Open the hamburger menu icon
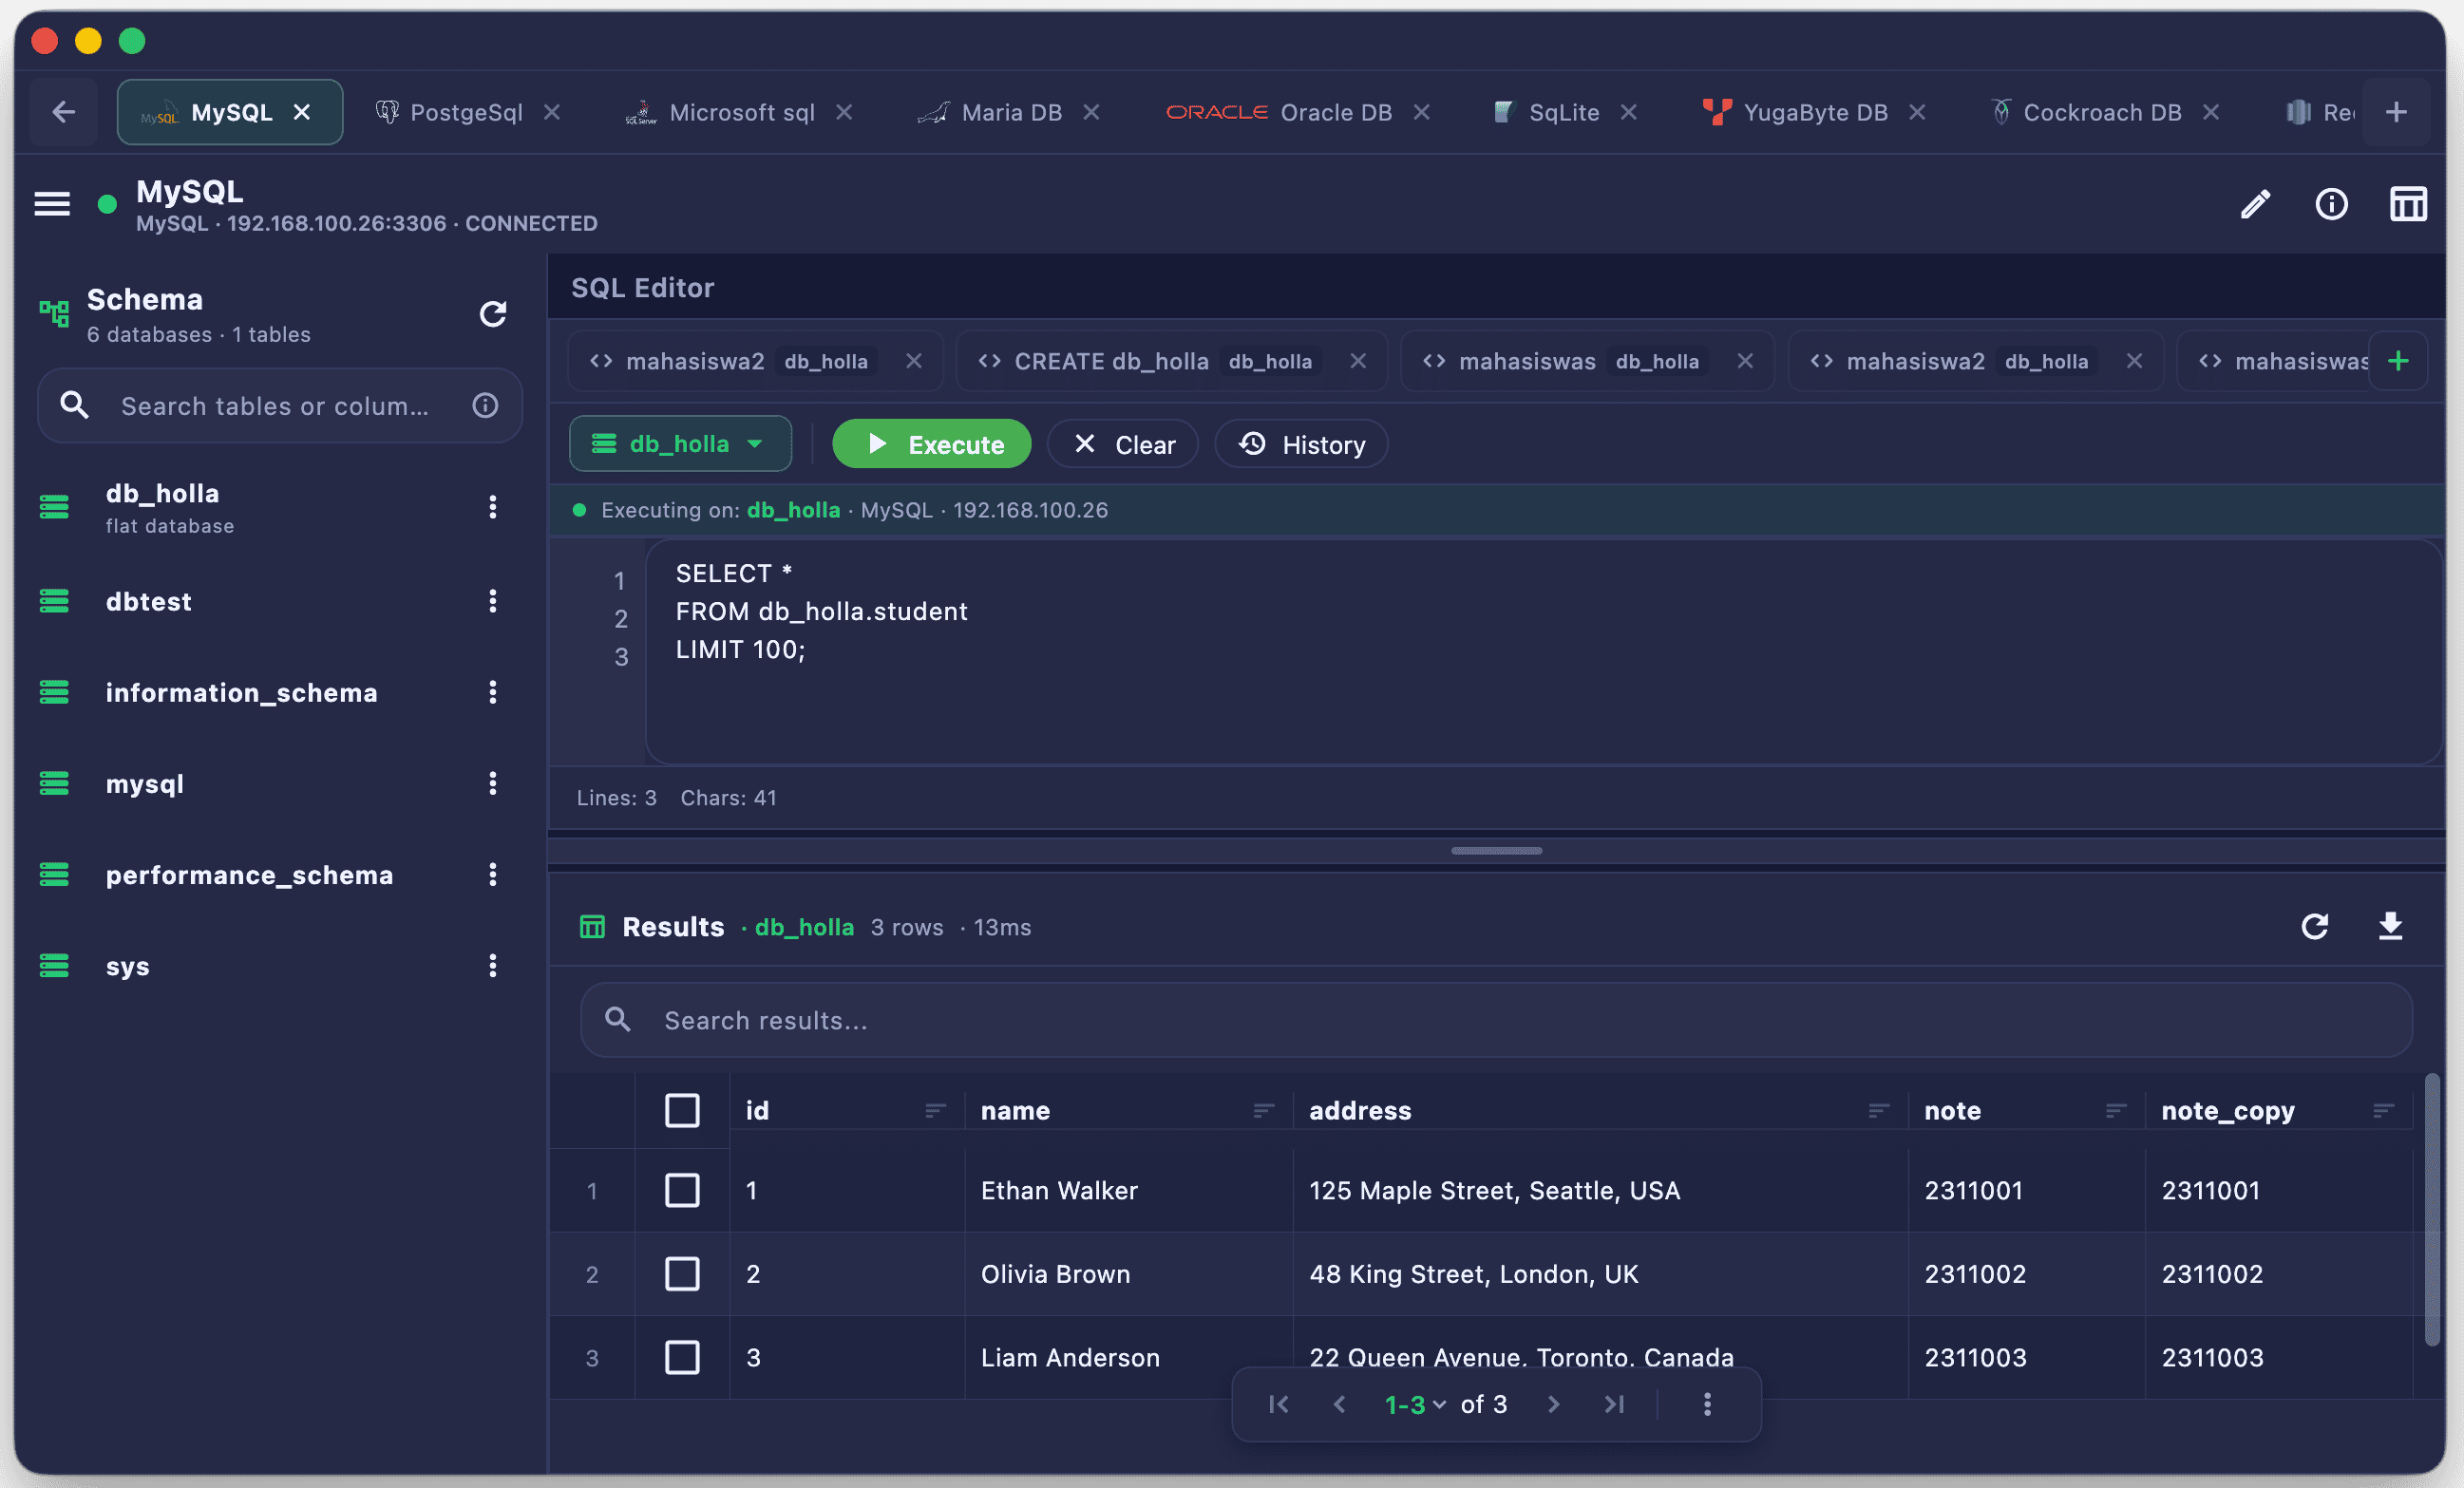Image resolution: width=2464 pixels, height=1488 pixels. pos(52,204)
